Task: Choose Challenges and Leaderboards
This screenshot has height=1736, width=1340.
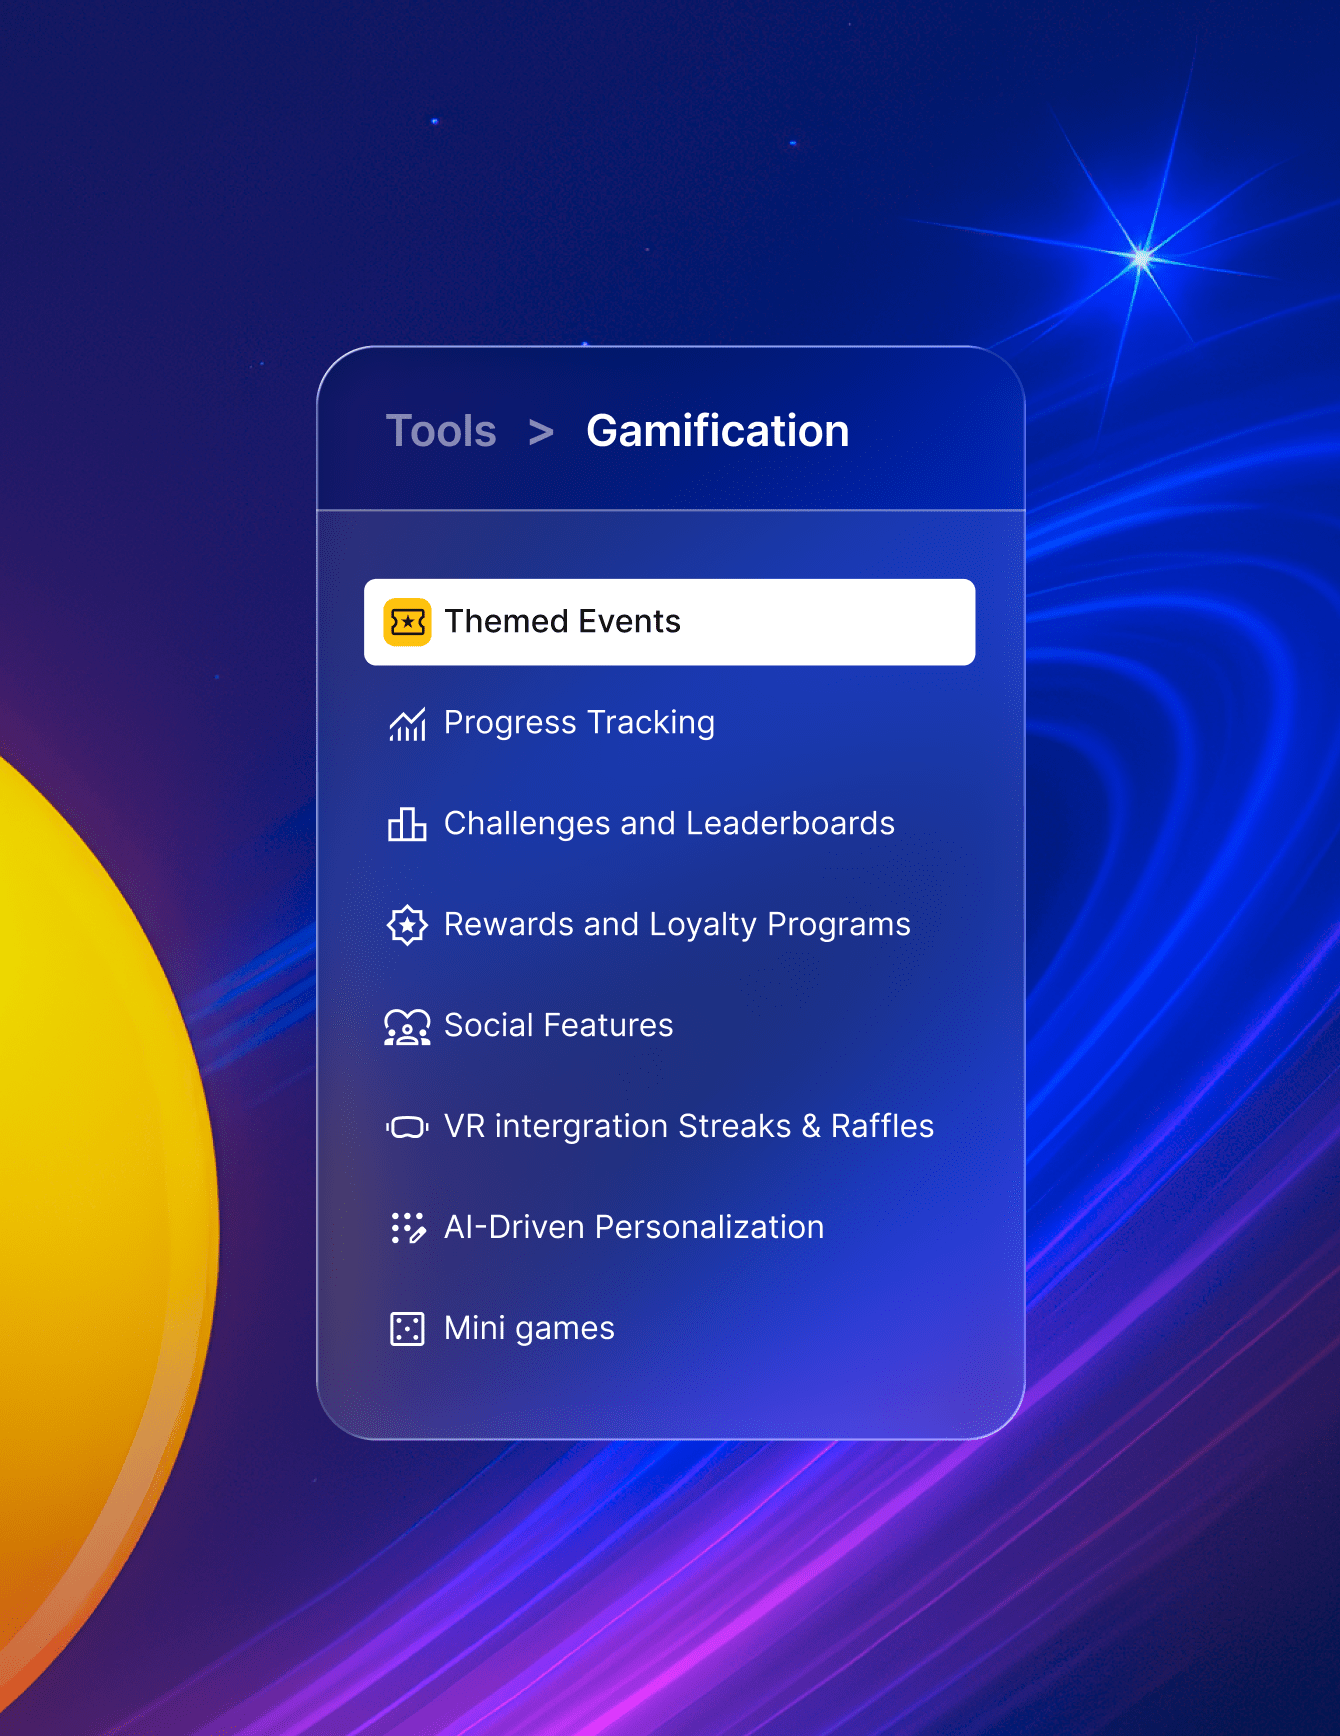Action: coord(669,824)
